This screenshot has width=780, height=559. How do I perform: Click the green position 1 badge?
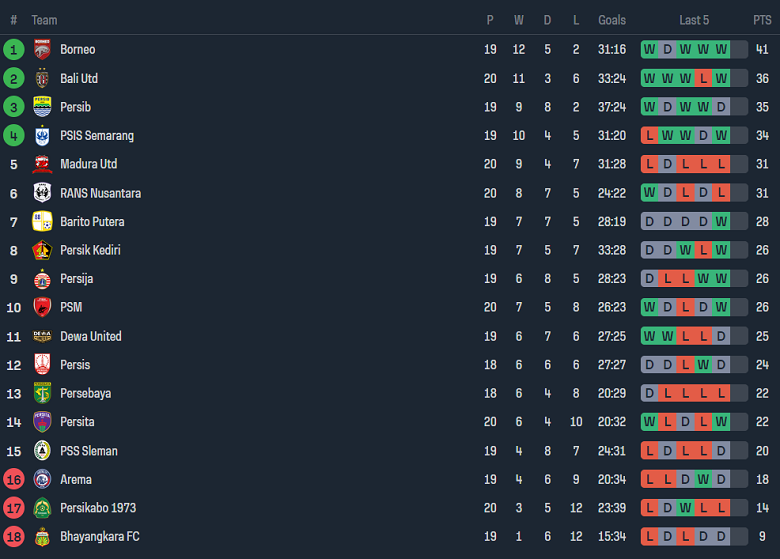pos(14,49)
